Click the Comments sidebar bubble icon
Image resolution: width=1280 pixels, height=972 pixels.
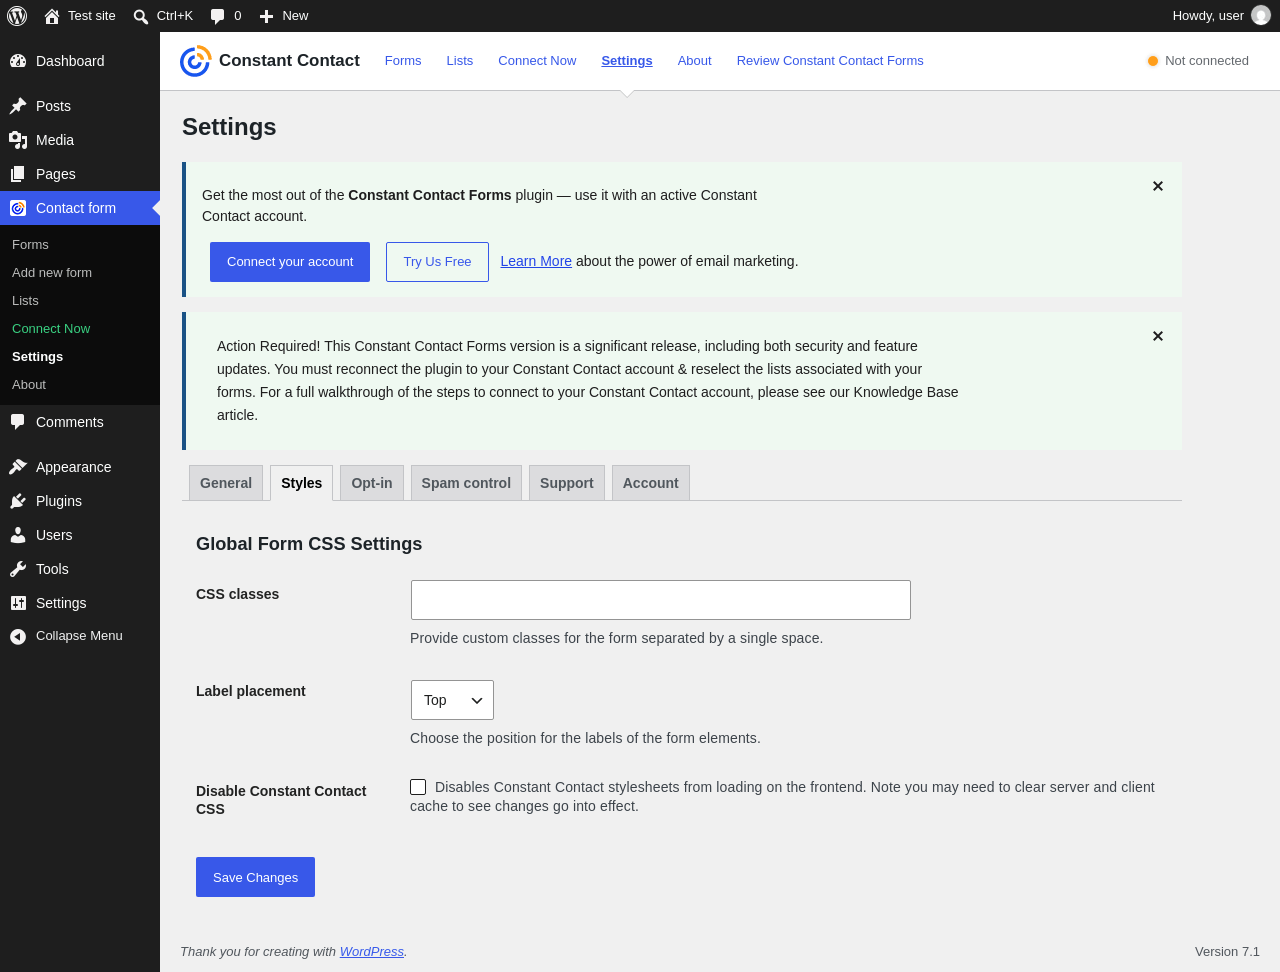[x=18, y=422]
